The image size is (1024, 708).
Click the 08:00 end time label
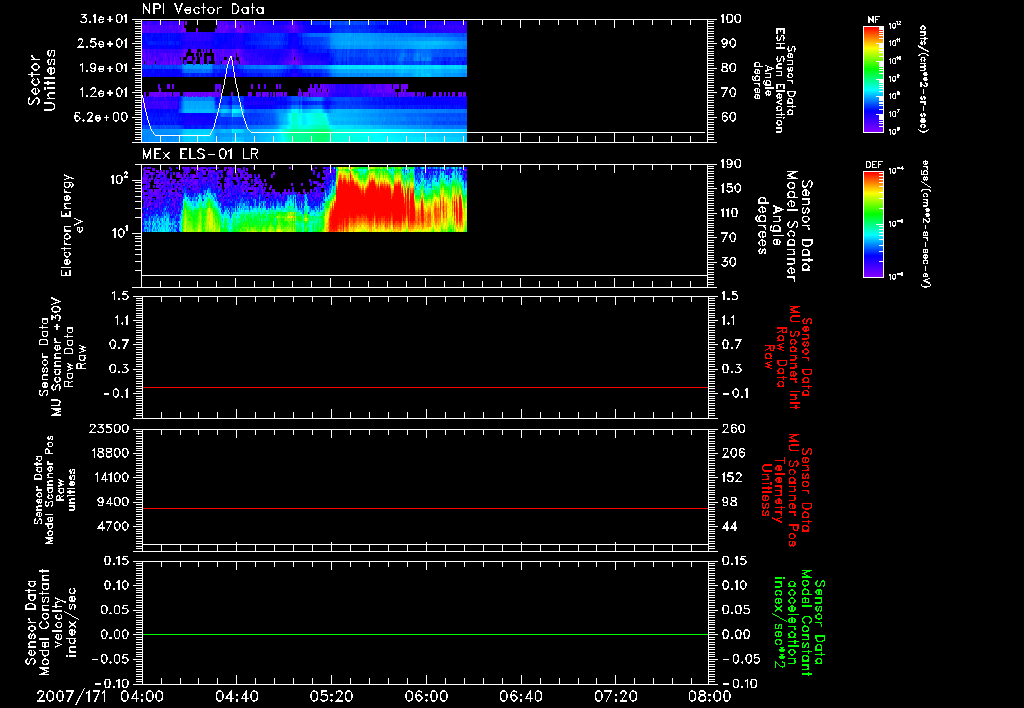(710, 696)
